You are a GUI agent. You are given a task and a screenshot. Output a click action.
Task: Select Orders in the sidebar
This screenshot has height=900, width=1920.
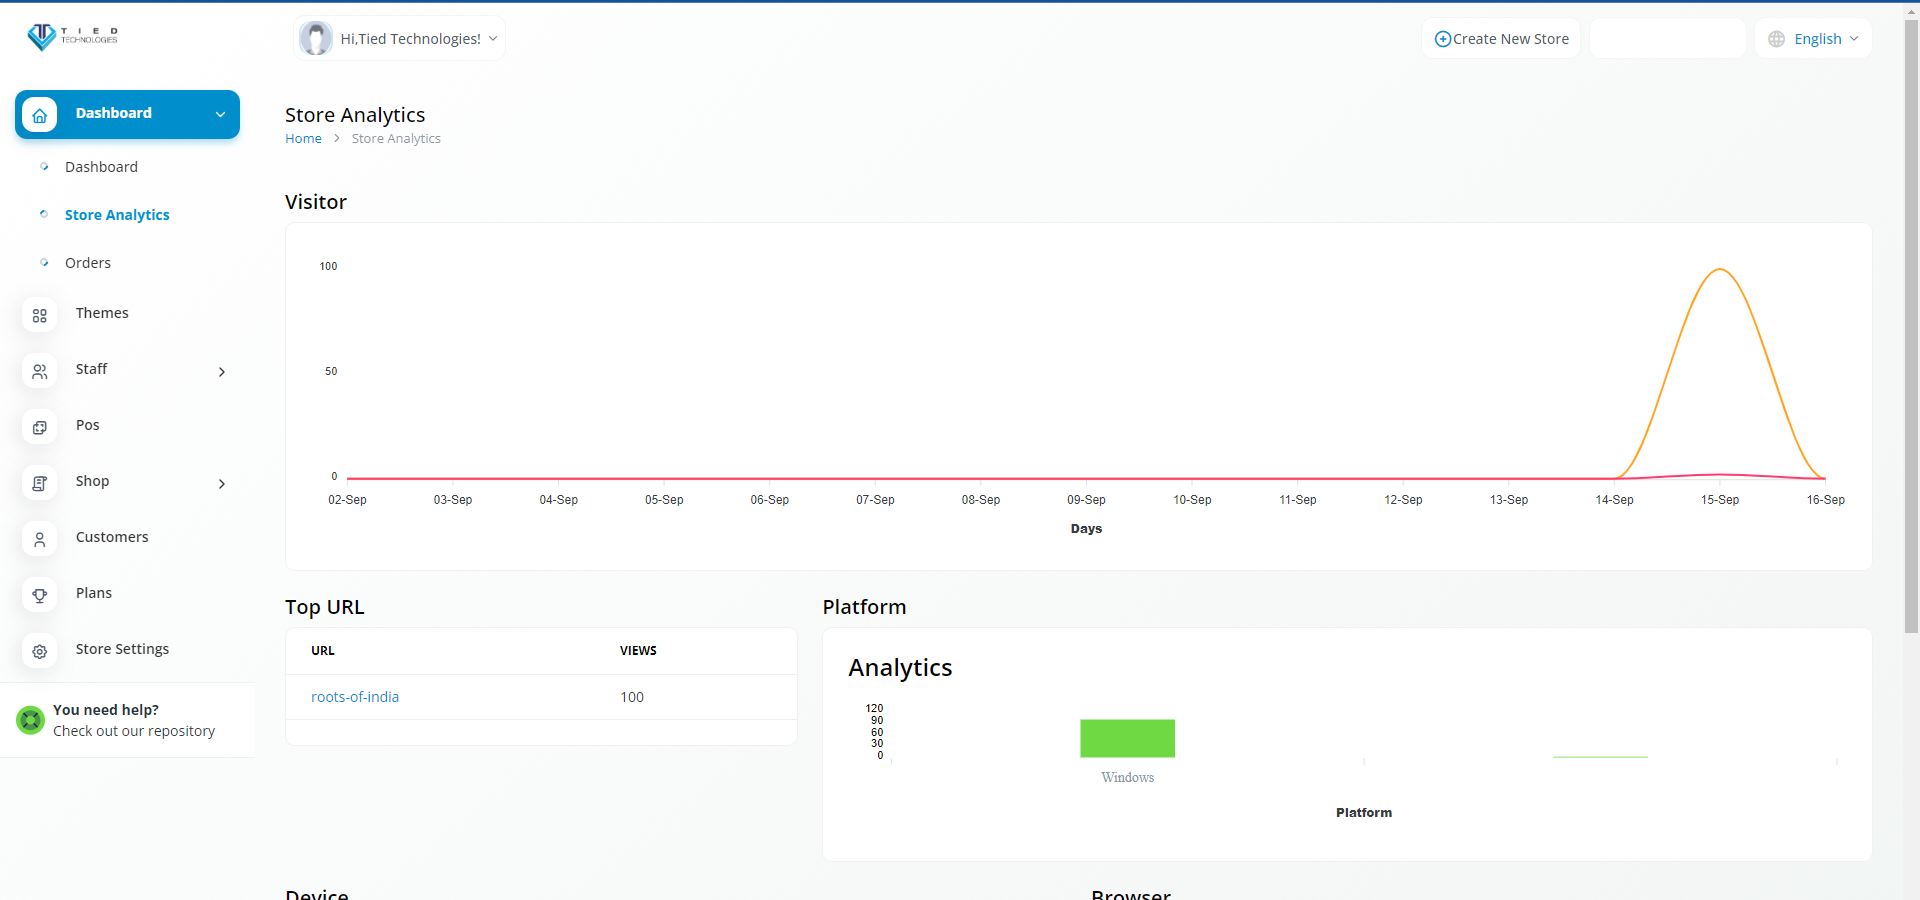coord(88,263)
